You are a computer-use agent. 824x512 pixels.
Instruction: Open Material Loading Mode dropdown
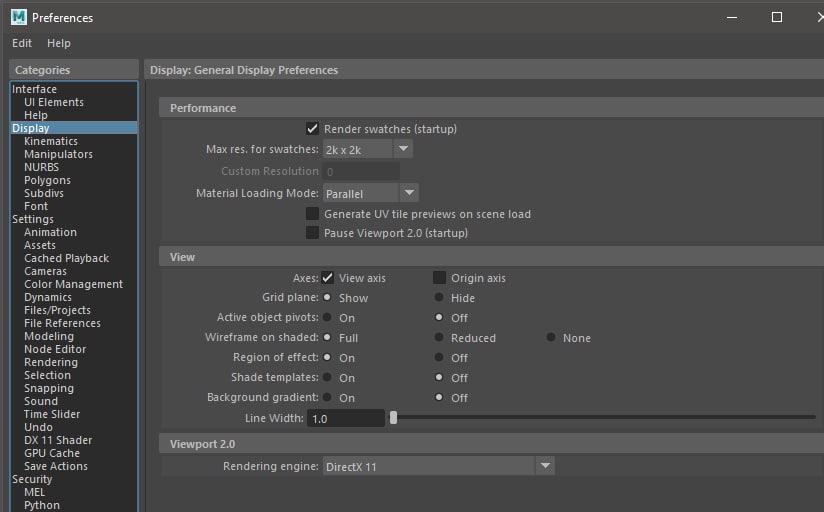(370, 193)
